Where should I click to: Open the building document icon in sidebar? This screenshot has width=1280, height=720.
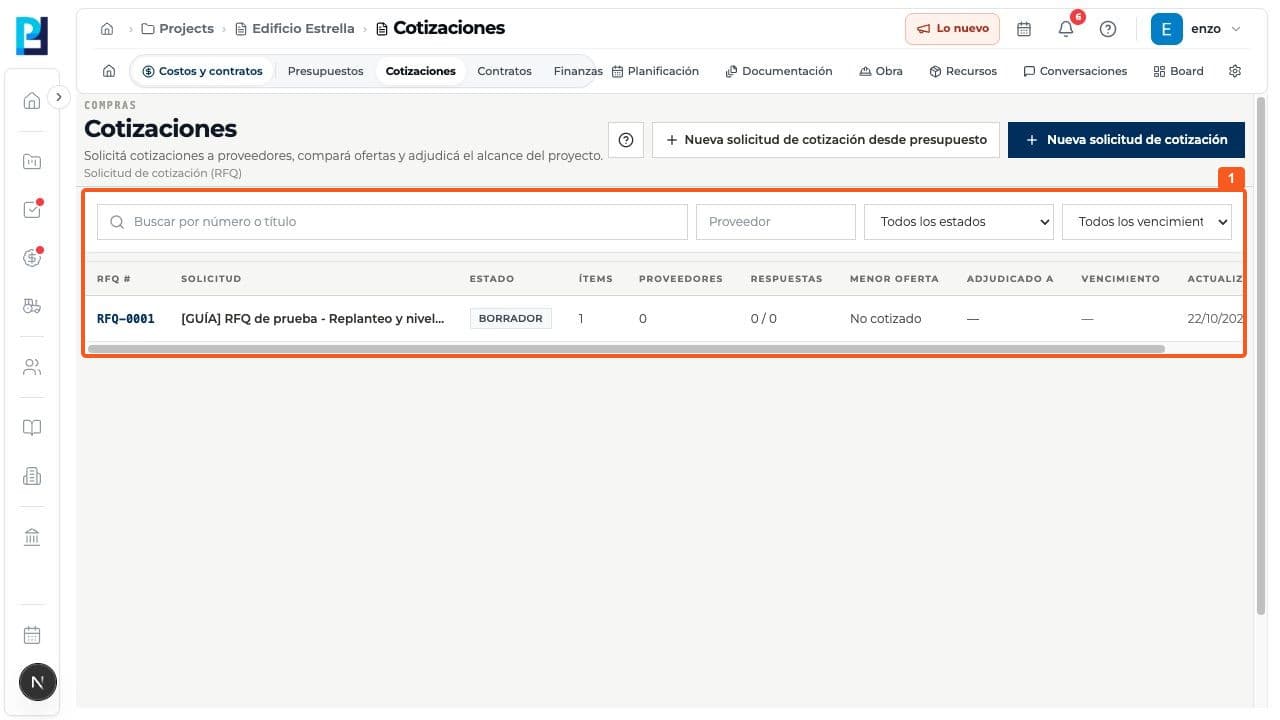pyautogui.click(x=32, y=477)
